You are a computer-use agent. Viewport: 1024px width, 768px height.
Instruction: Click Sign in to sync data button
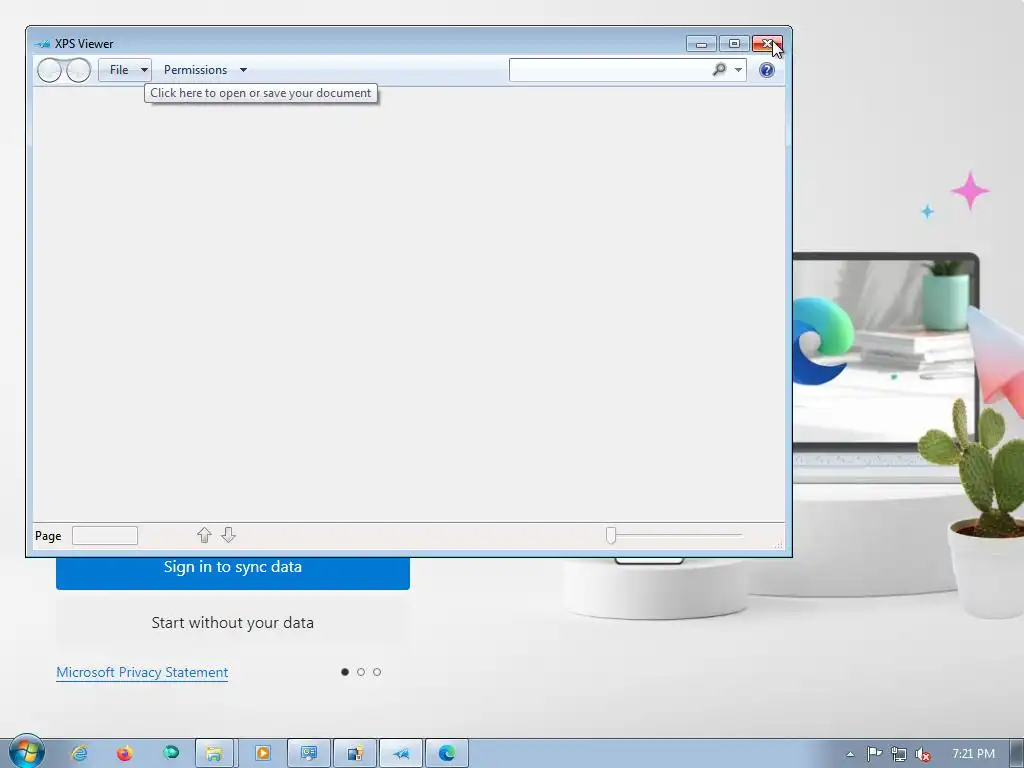[232, 567]
